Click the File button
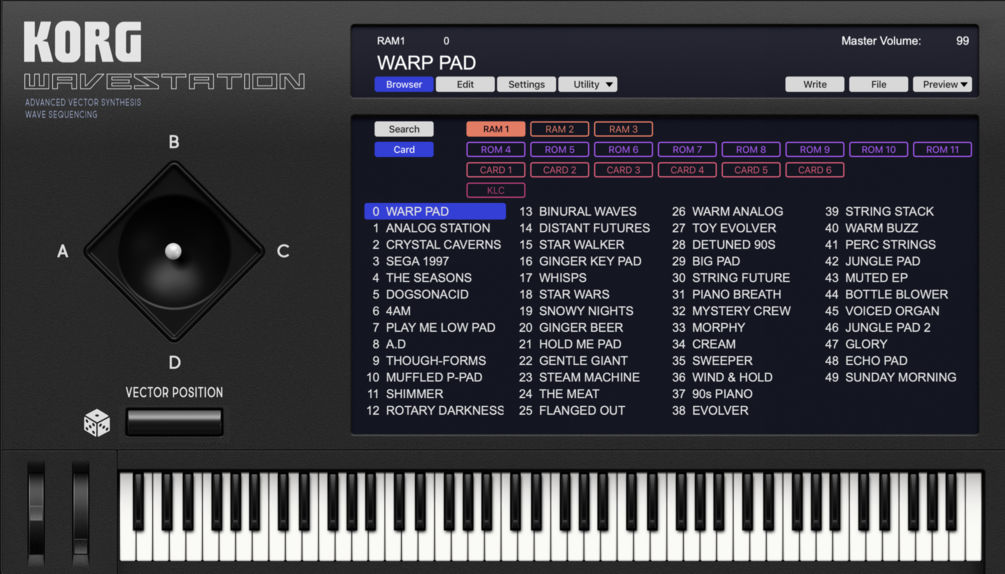 879,84
